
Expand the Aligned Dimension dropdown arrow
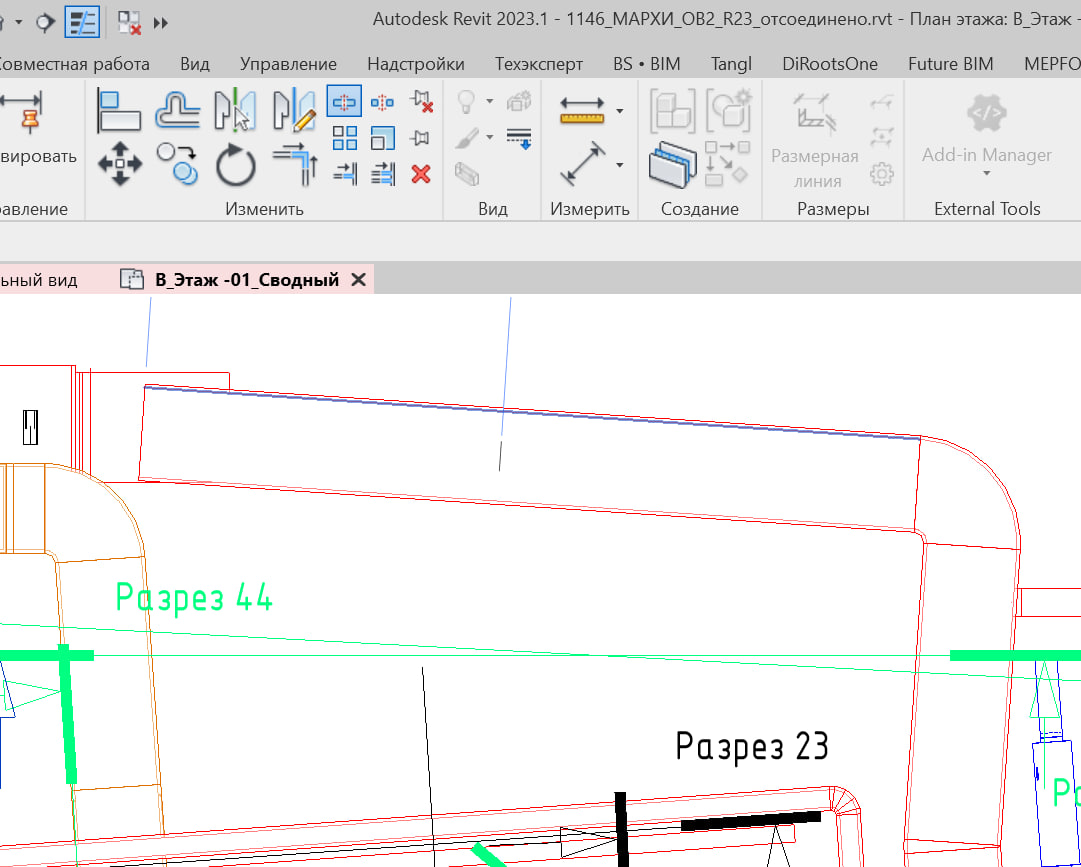620,165
